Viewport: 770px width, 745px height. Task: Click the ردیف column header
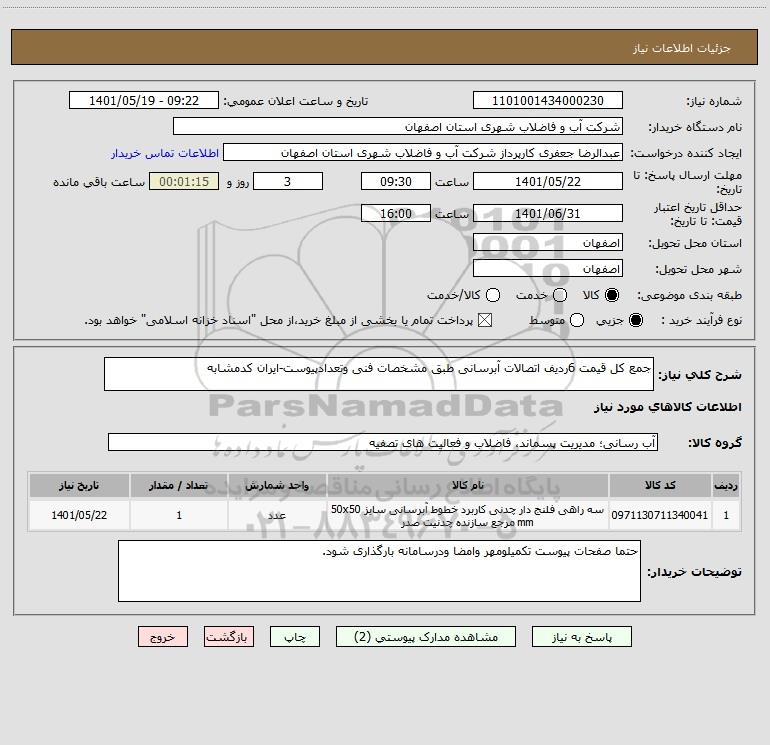[x=726, y=485]
